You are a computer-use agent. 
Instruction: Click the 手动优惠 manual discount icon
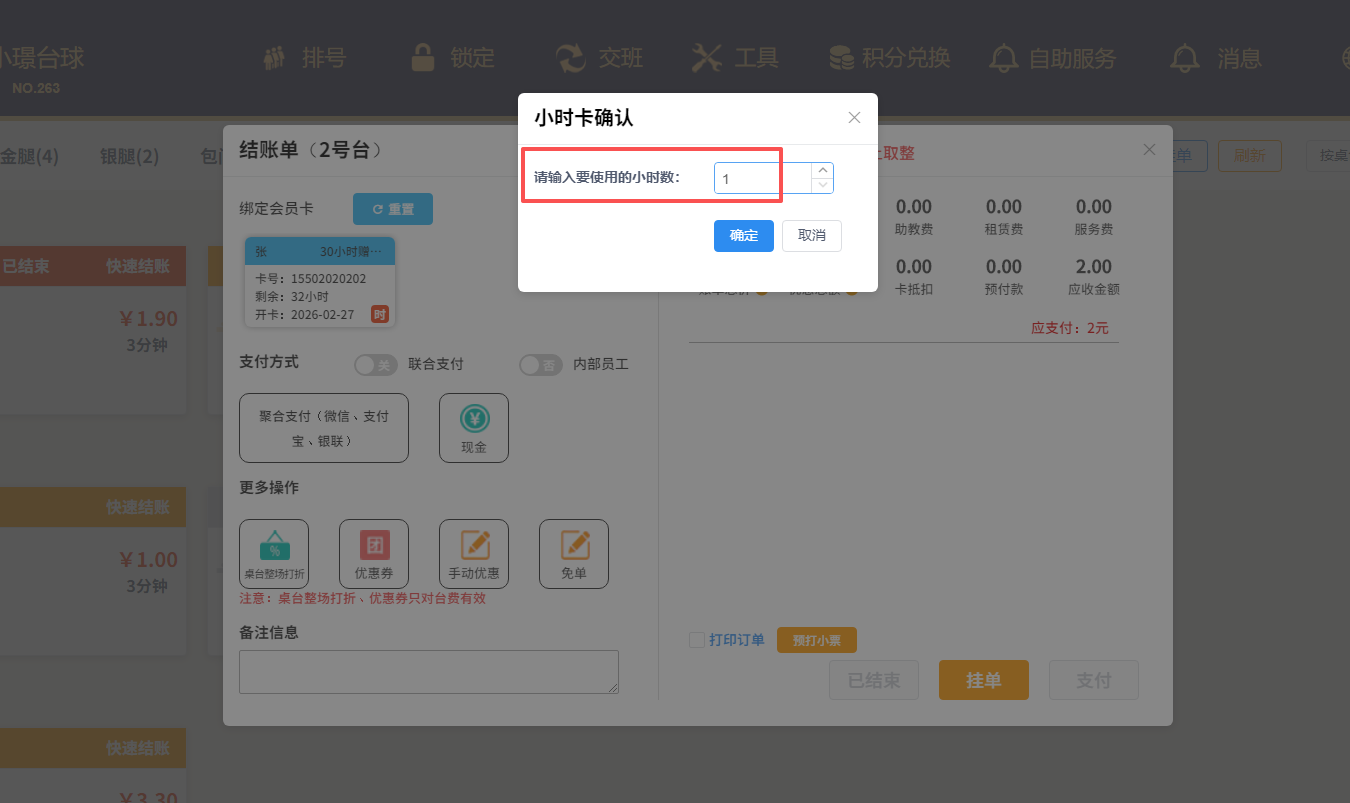[474, 545]
